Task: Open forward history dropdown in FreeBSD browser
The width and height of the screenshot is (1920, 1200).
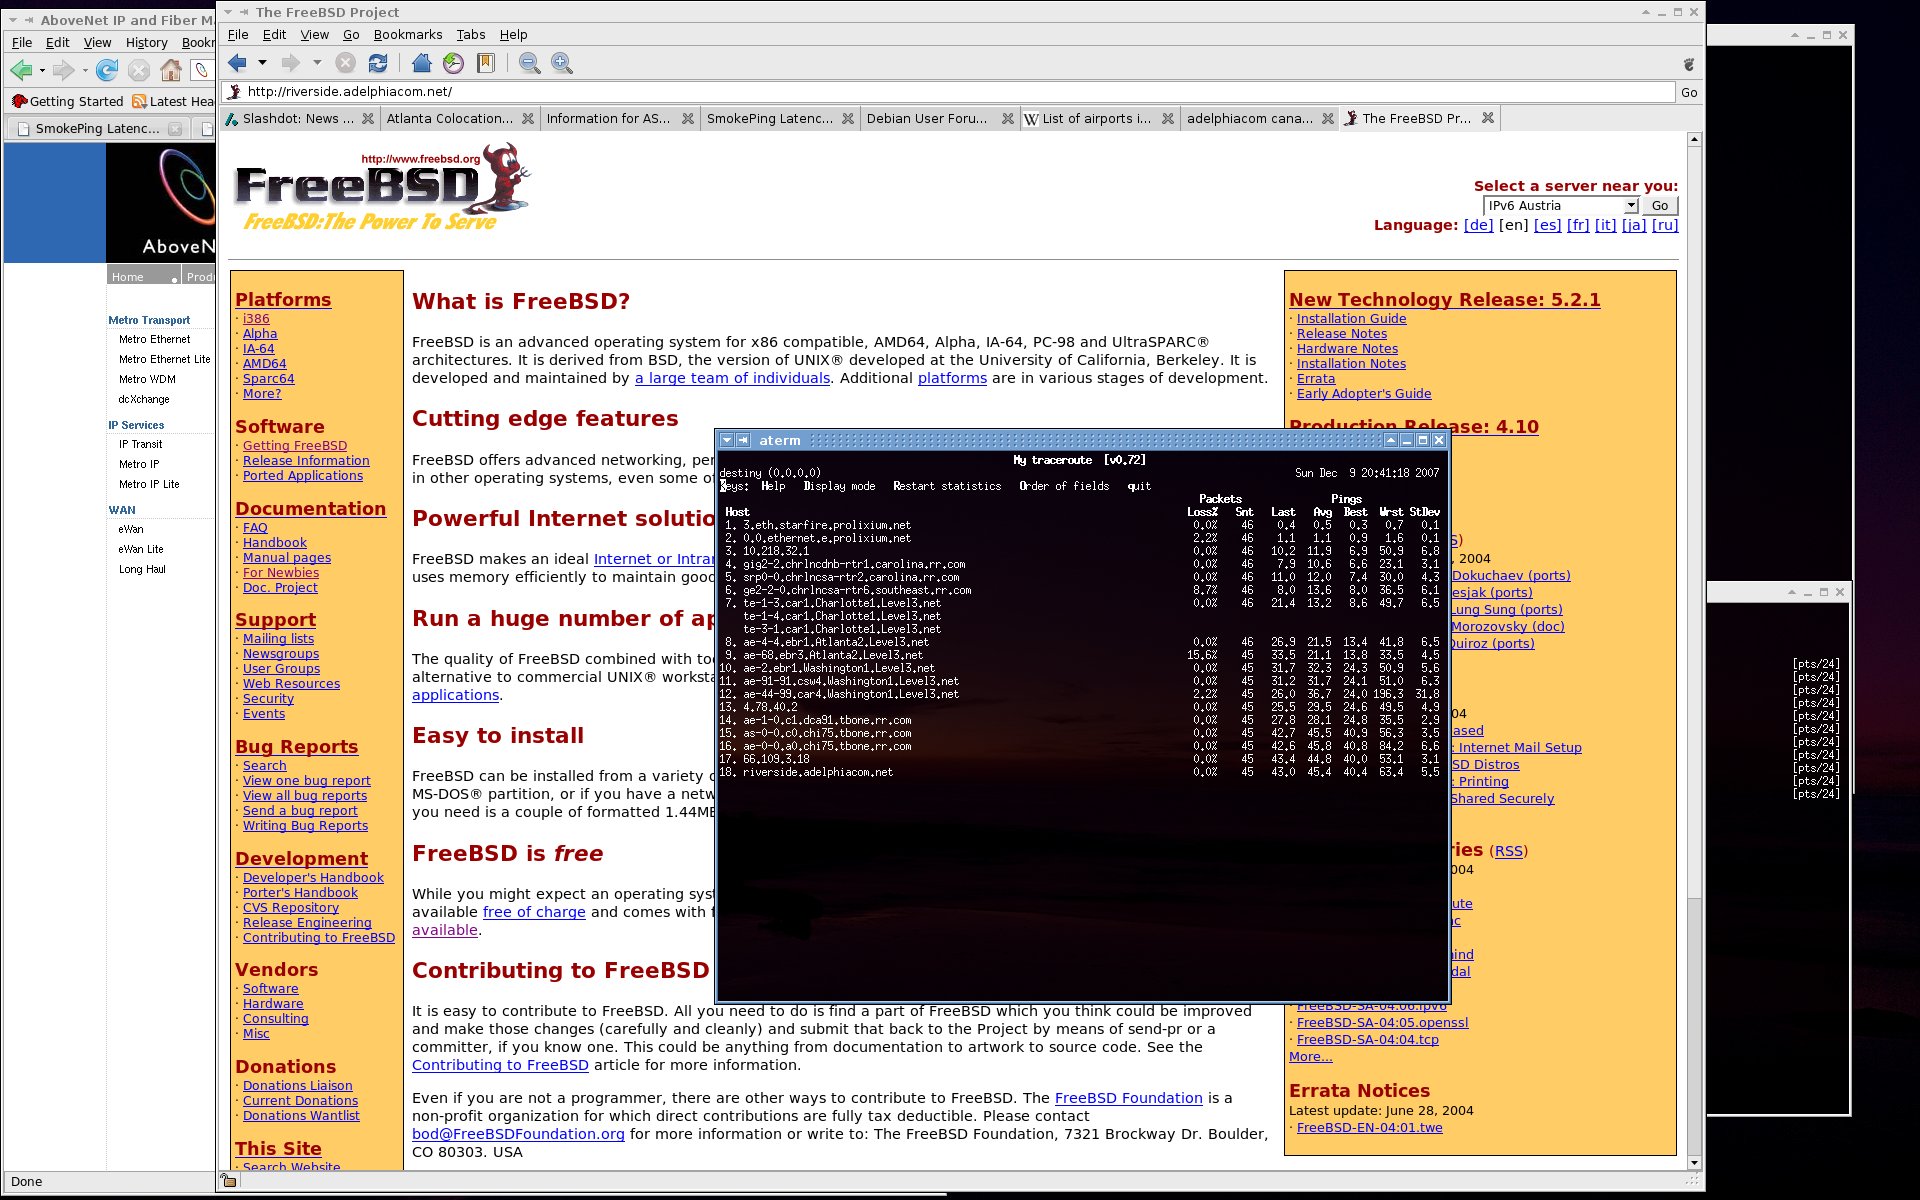Action: (x=317, y=63)
